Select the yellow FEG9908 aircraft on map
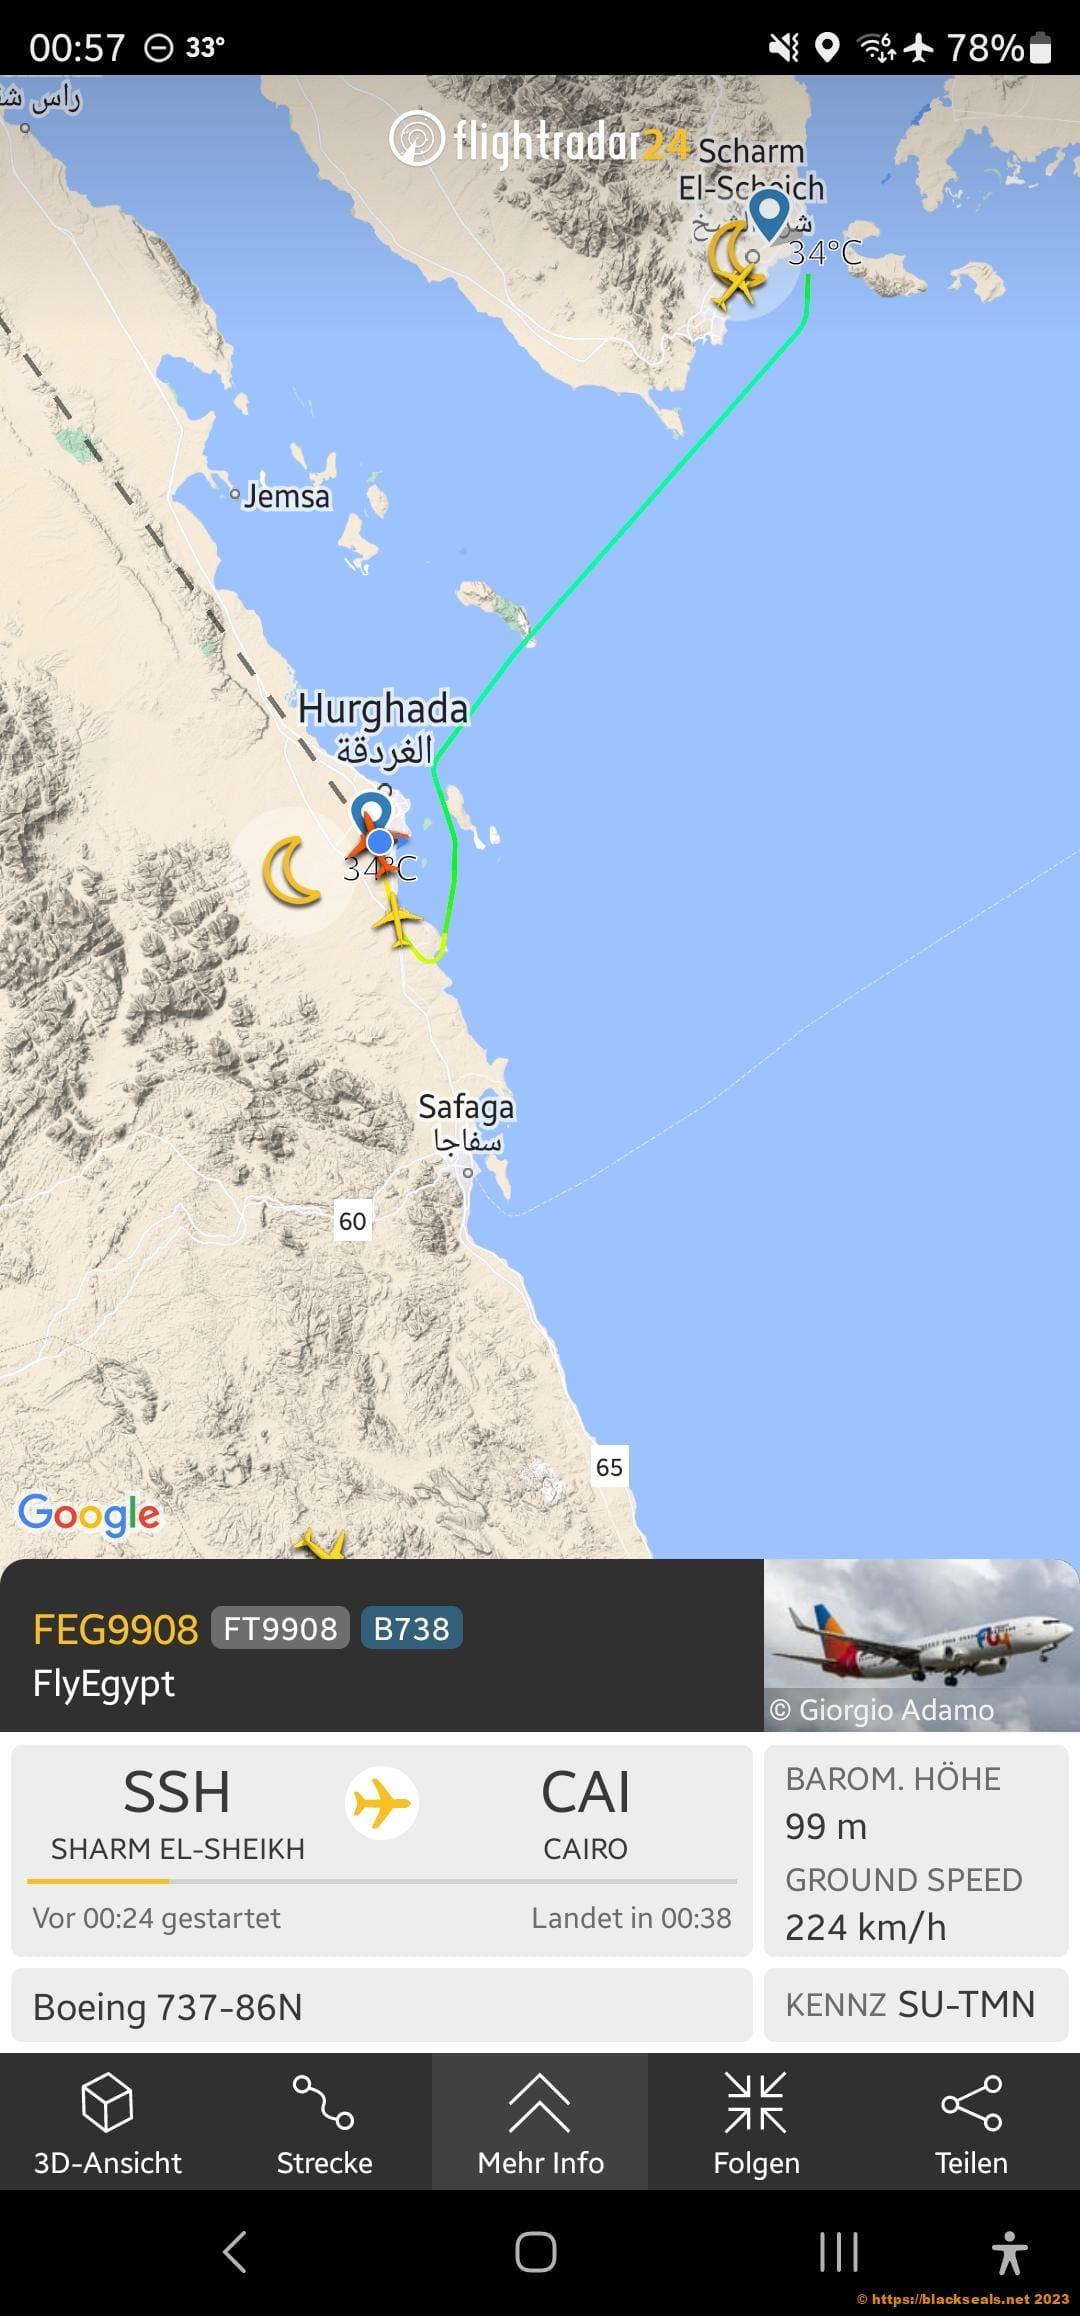1080x2316 pixels. click(398, 919)
